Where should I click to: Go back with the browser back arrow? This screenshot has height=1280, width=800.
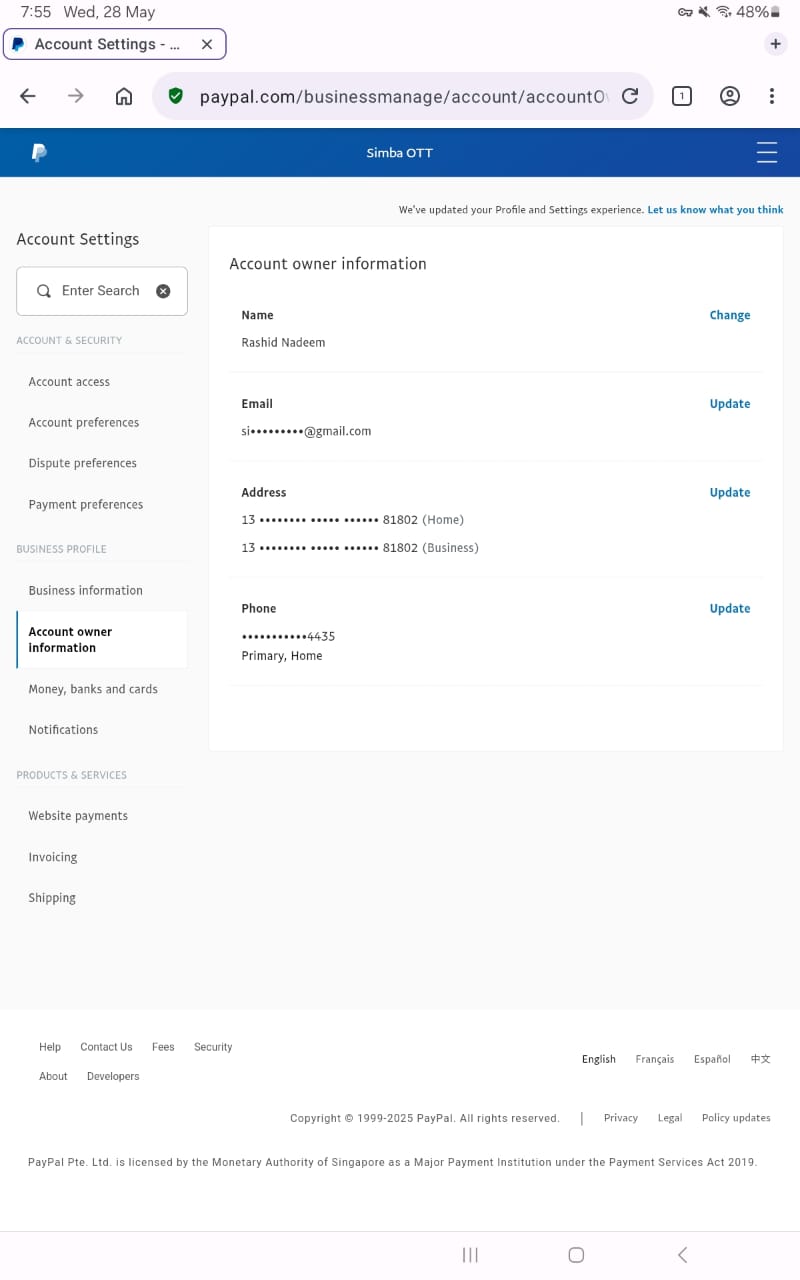(28, 96)
